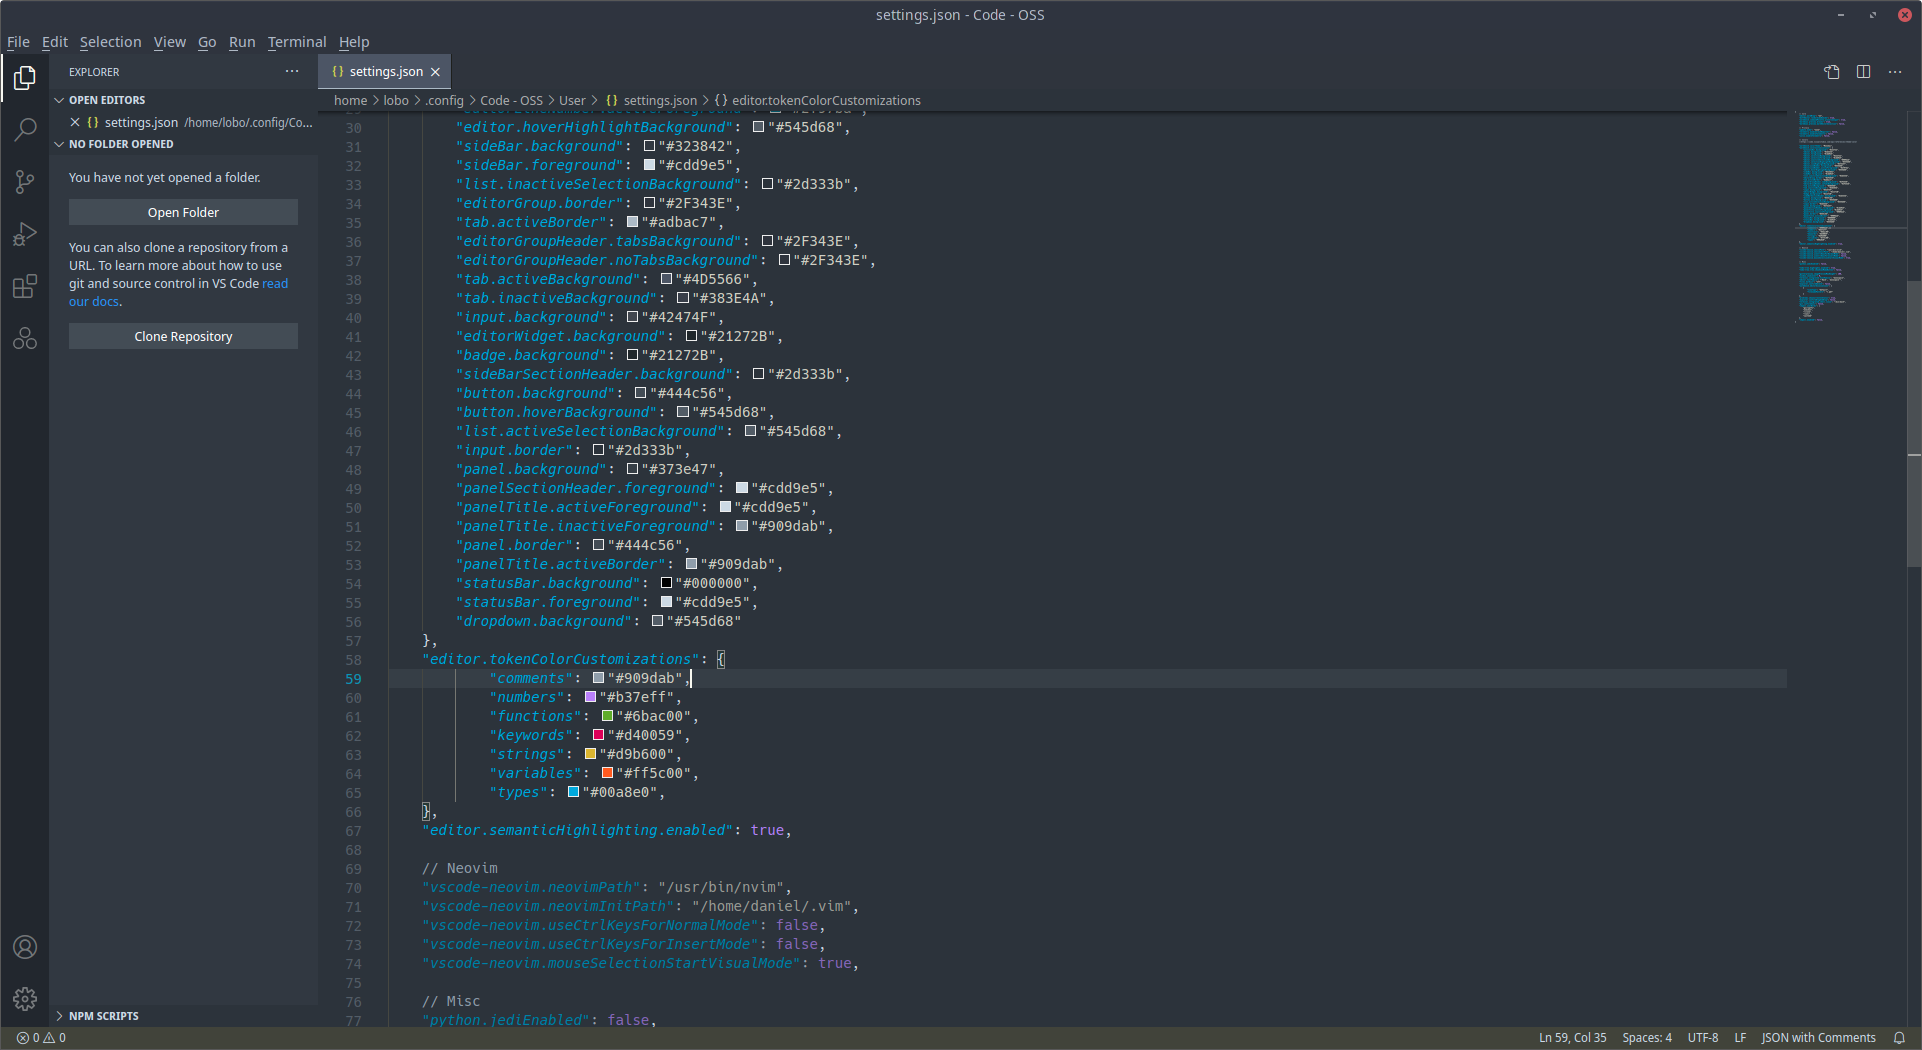Screen dimensions: 1922x1050
Task: Open the Extensions view icon
Action: click(25, 287)
